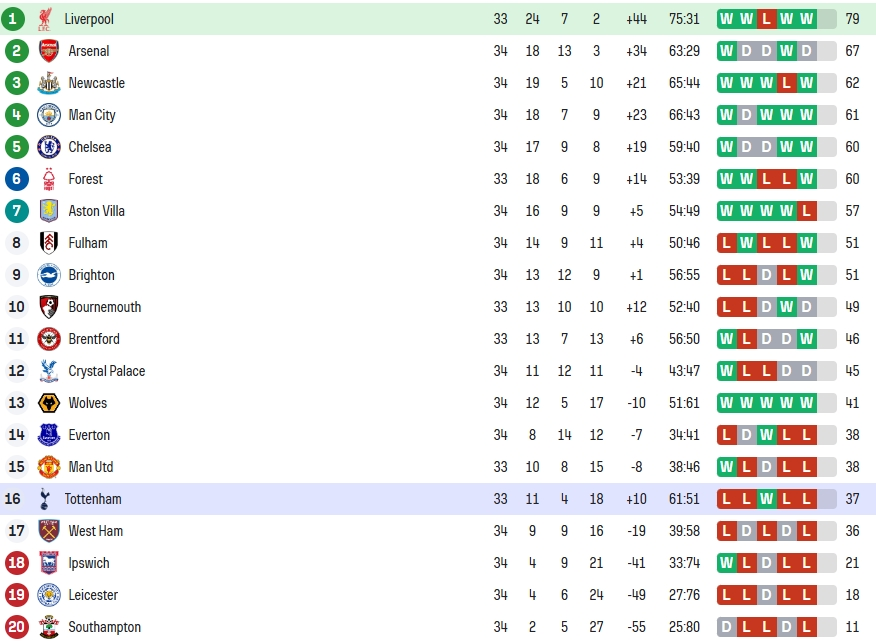Click the West Ham club crest
Viewport: 876px width, 644px height.
click(x=49, y=531)
